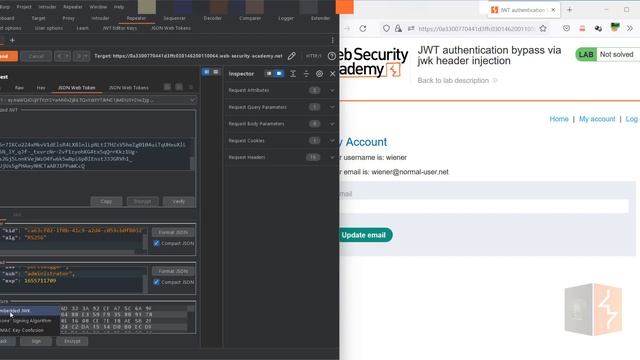This screenshot has width=640, height=360.
Task: Choose Embedded JWK attack option
Action: (x=29, y=311)
